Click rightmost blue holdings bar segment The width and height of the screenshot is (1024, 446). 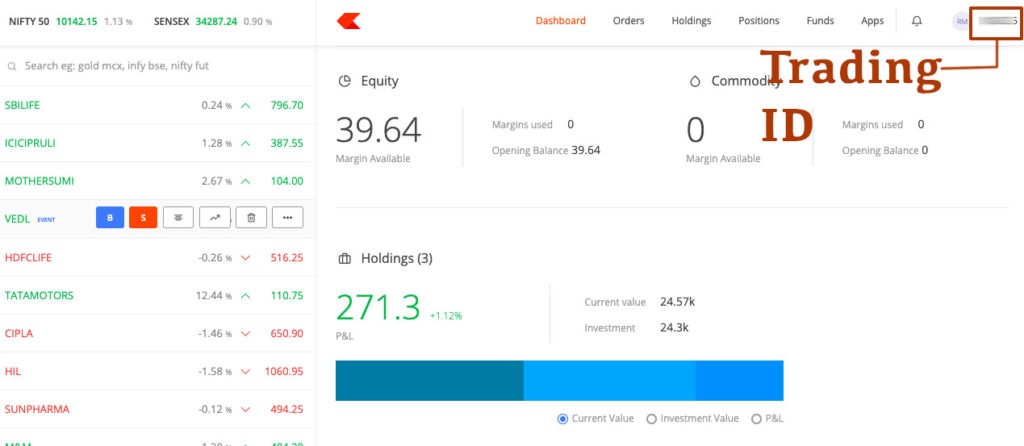739,381
